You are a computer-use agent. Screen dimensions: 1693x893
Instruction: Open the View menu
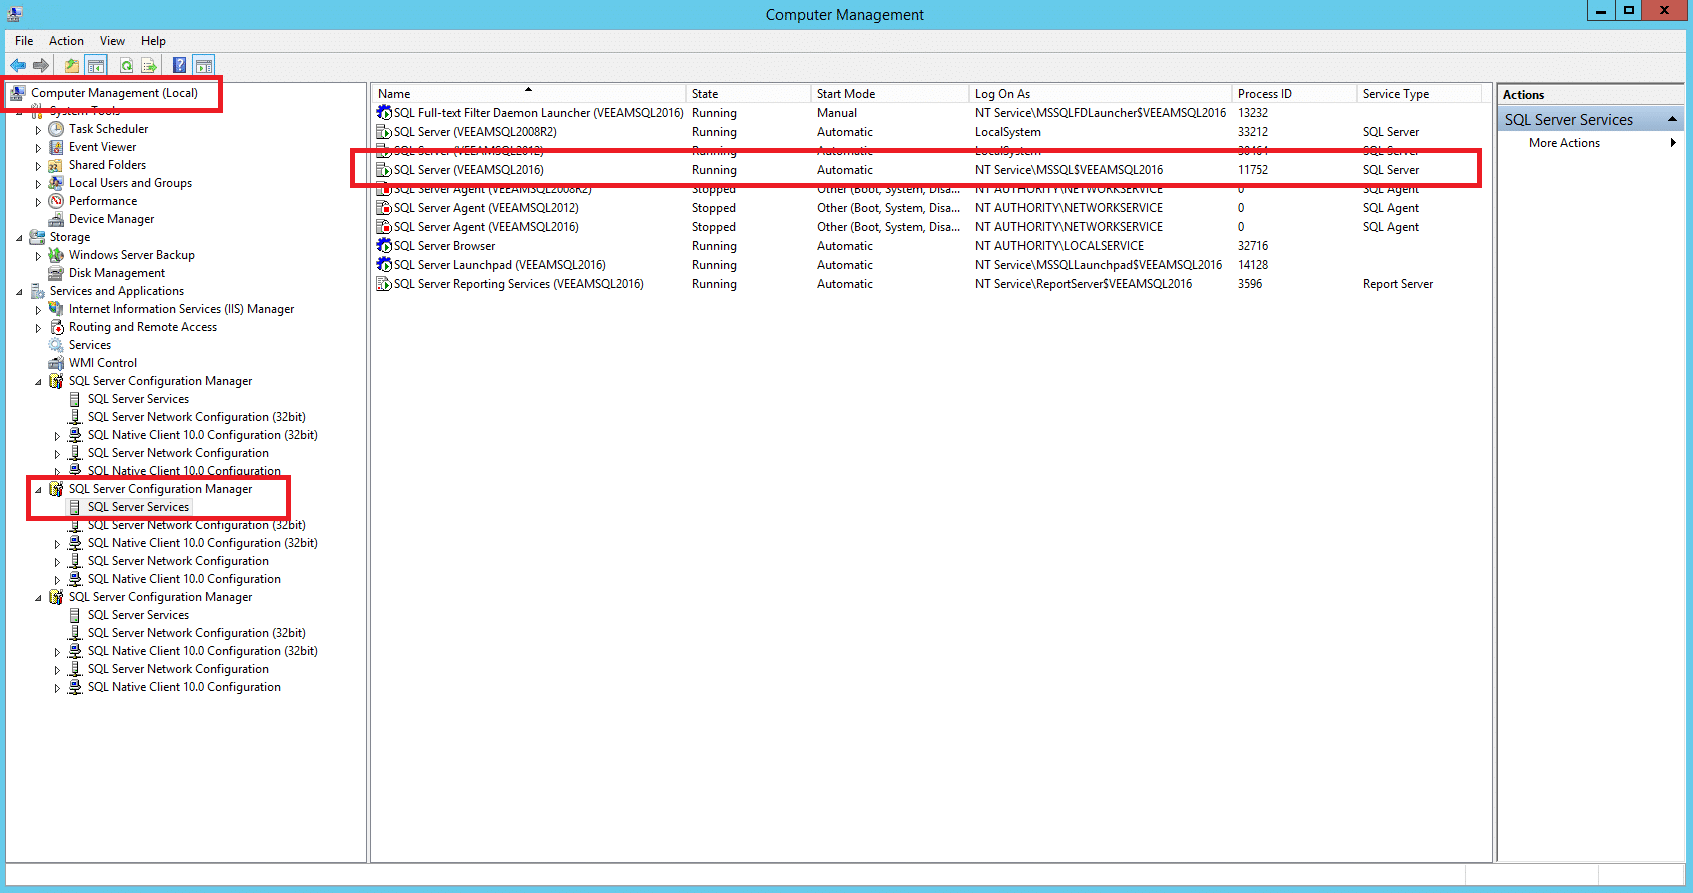(112, 41)
